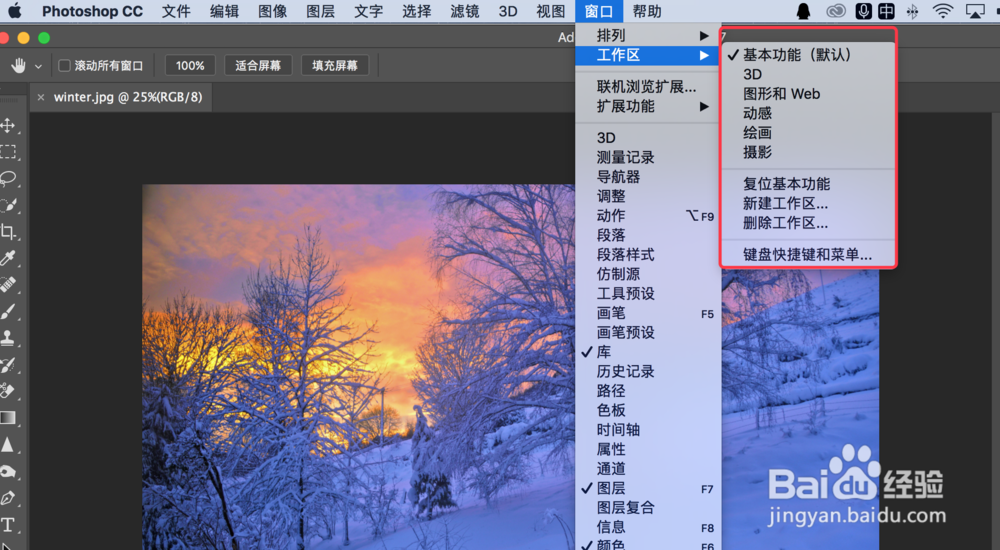Select the Healing Brush tool
The height and width of the screenshot is (550, 1000).
[x=8, y=285]
